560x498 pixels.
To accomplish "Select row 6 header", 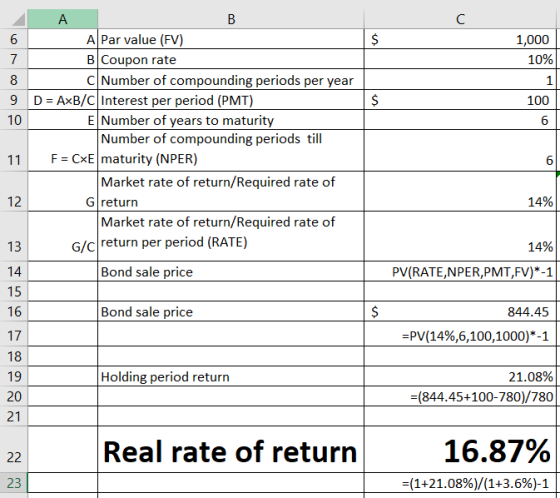I will pos(14,39).
